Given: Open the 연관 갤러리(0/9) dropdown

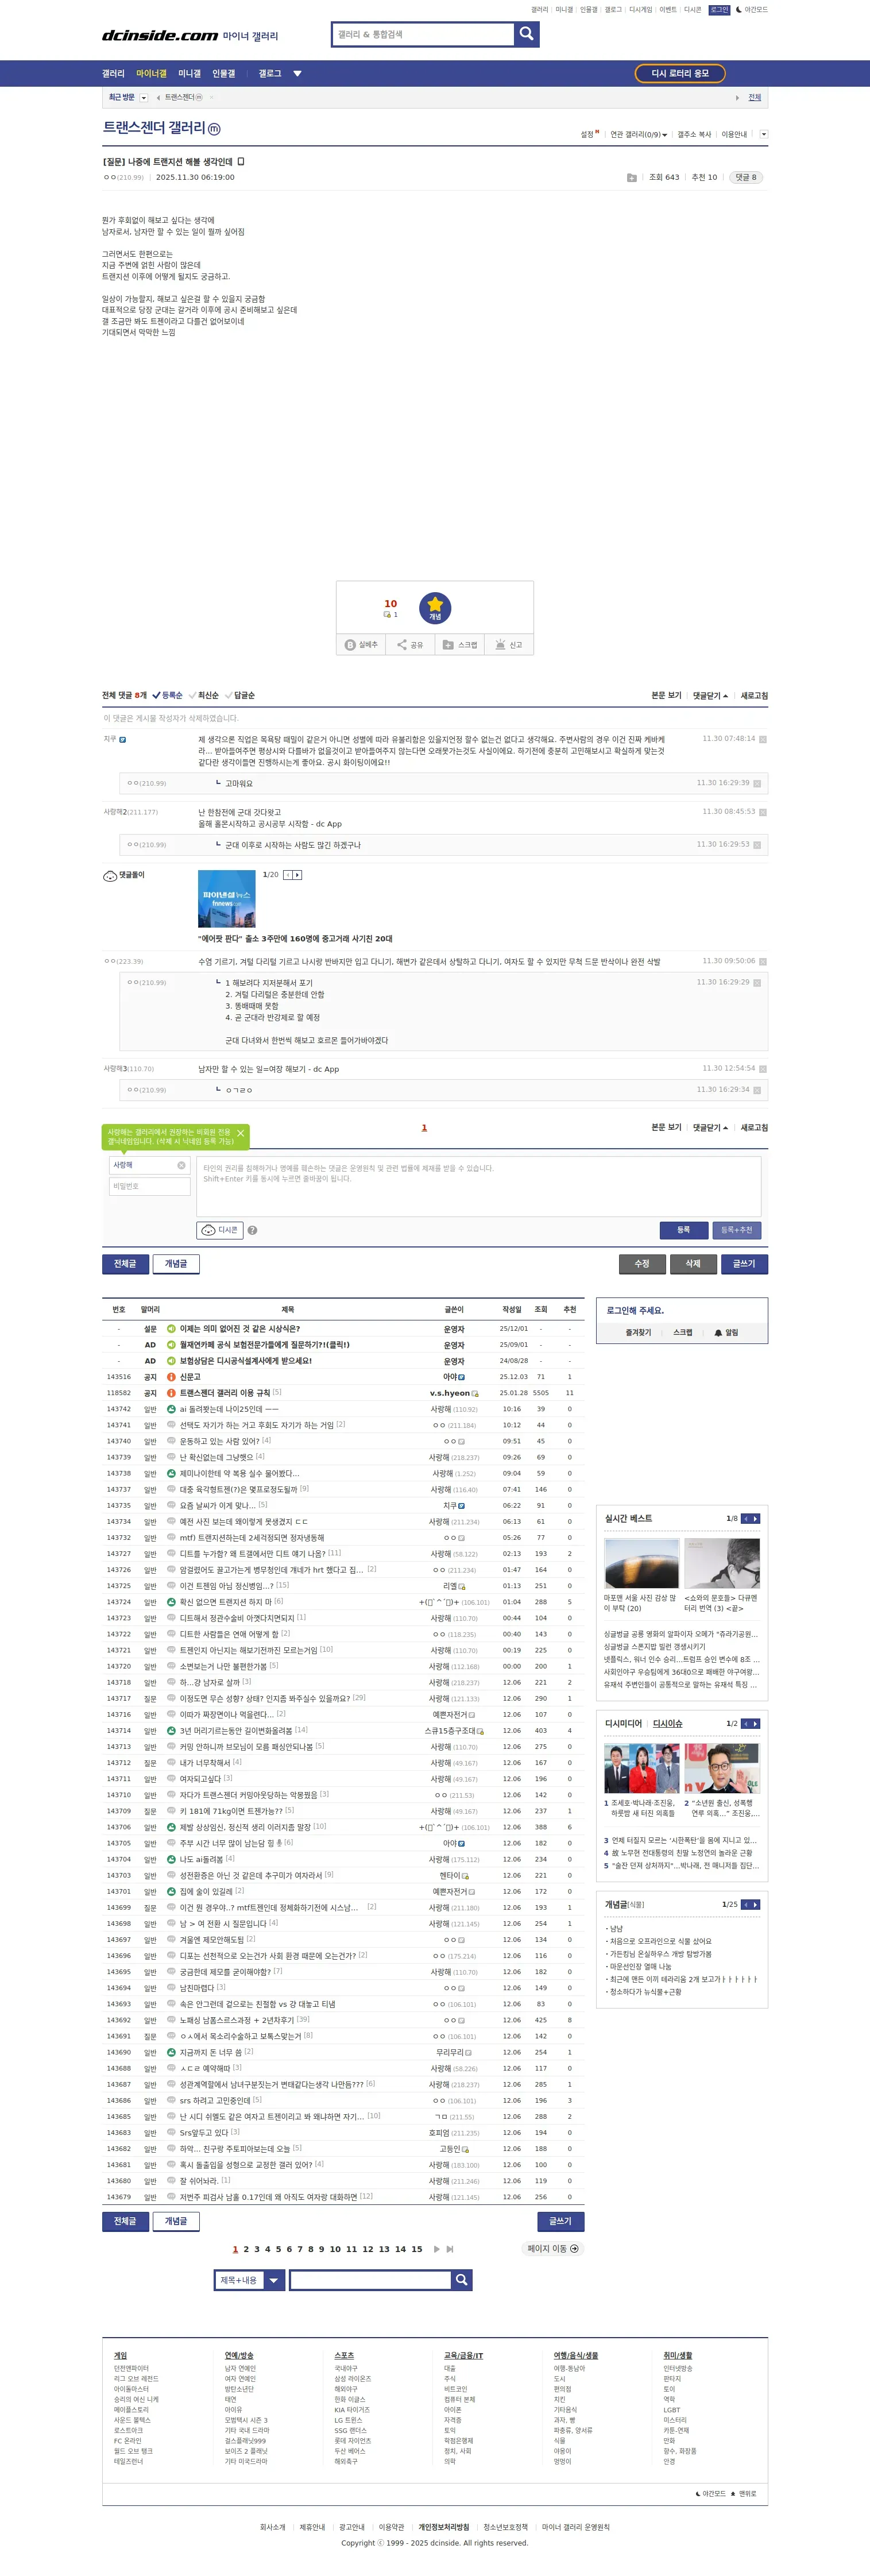Looking at the screenshot, I should 638,135.
